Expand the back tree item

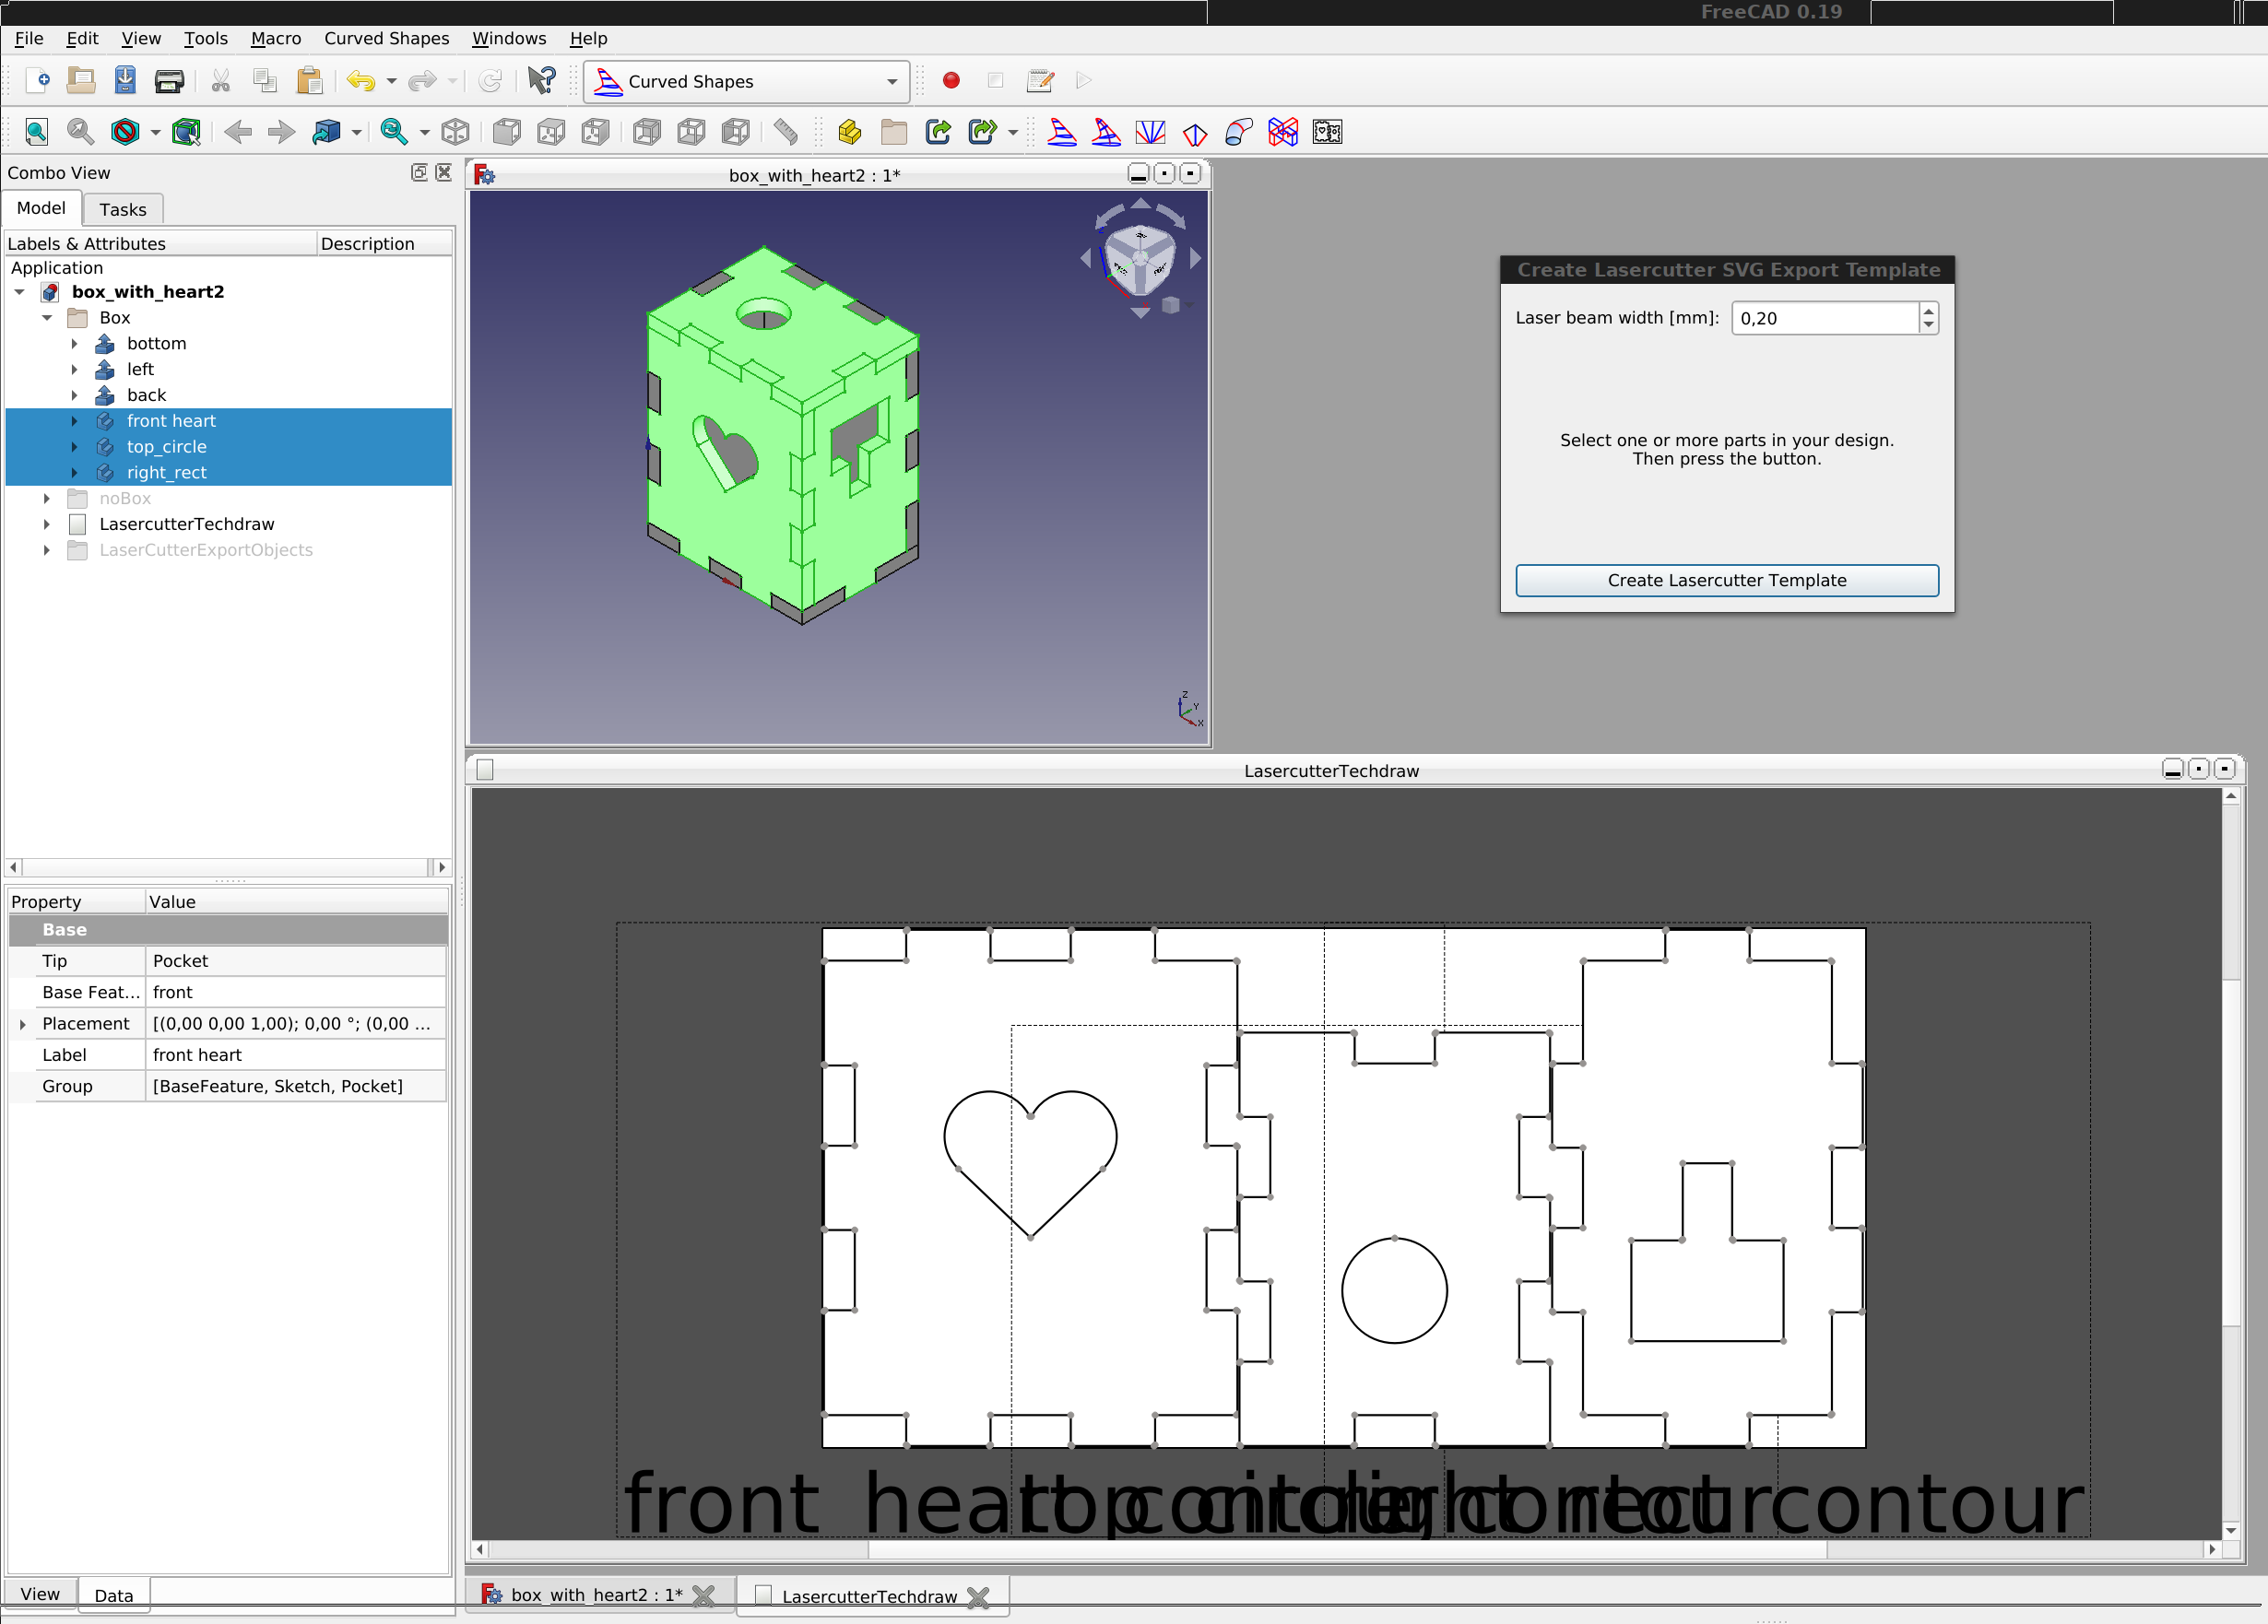(x=74, y=396)
